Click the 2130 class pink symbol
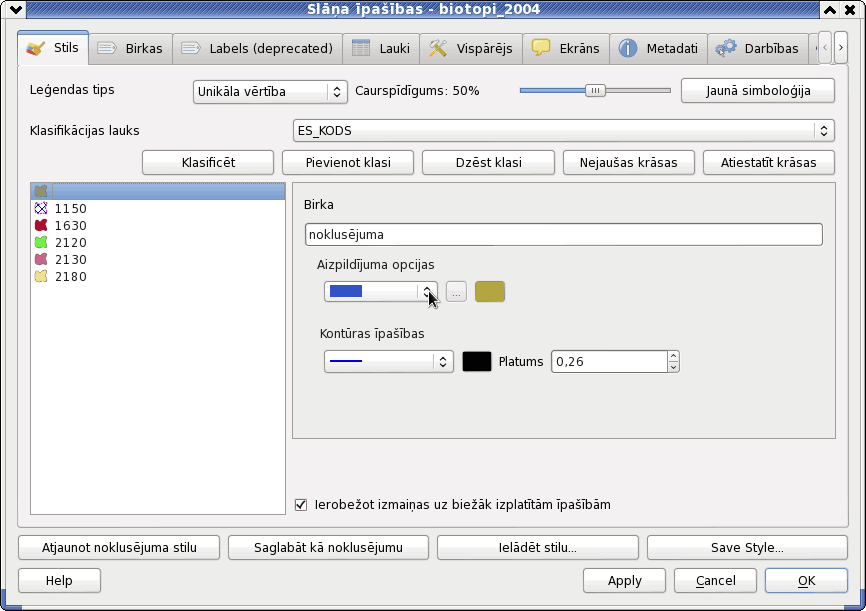Screen dimensions: 866x611 (41, 259)
